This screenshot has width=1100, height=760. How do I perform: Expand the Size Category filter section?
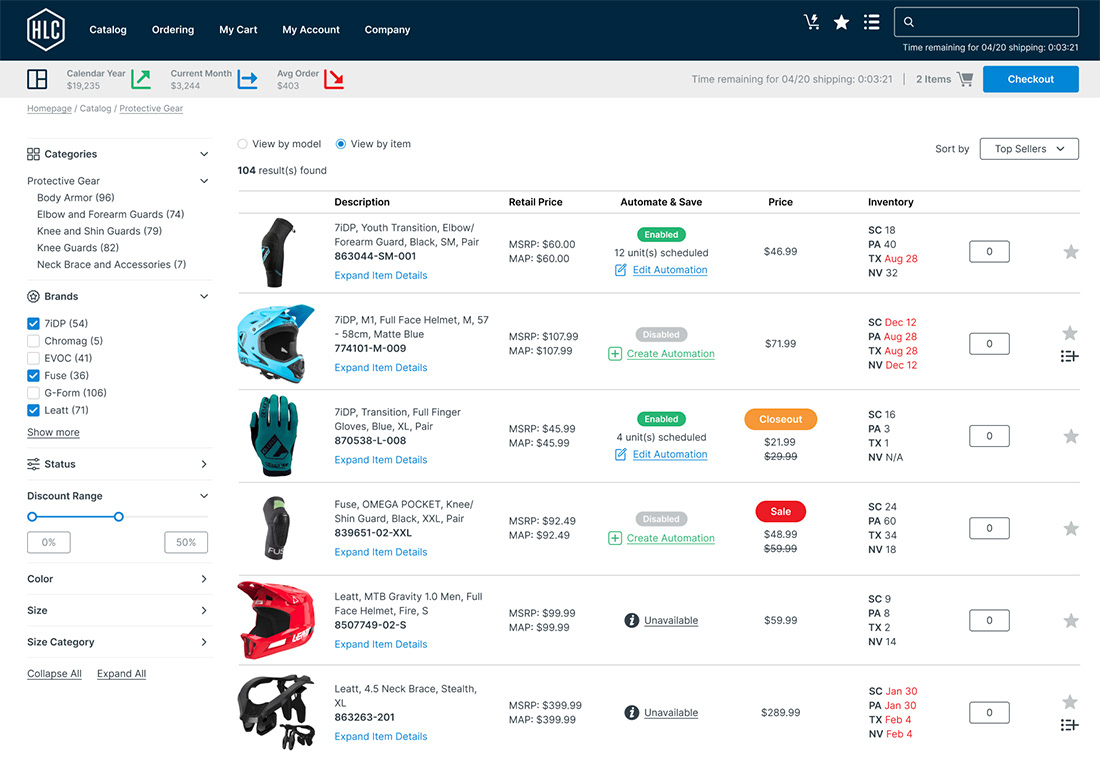pos(204,642)
